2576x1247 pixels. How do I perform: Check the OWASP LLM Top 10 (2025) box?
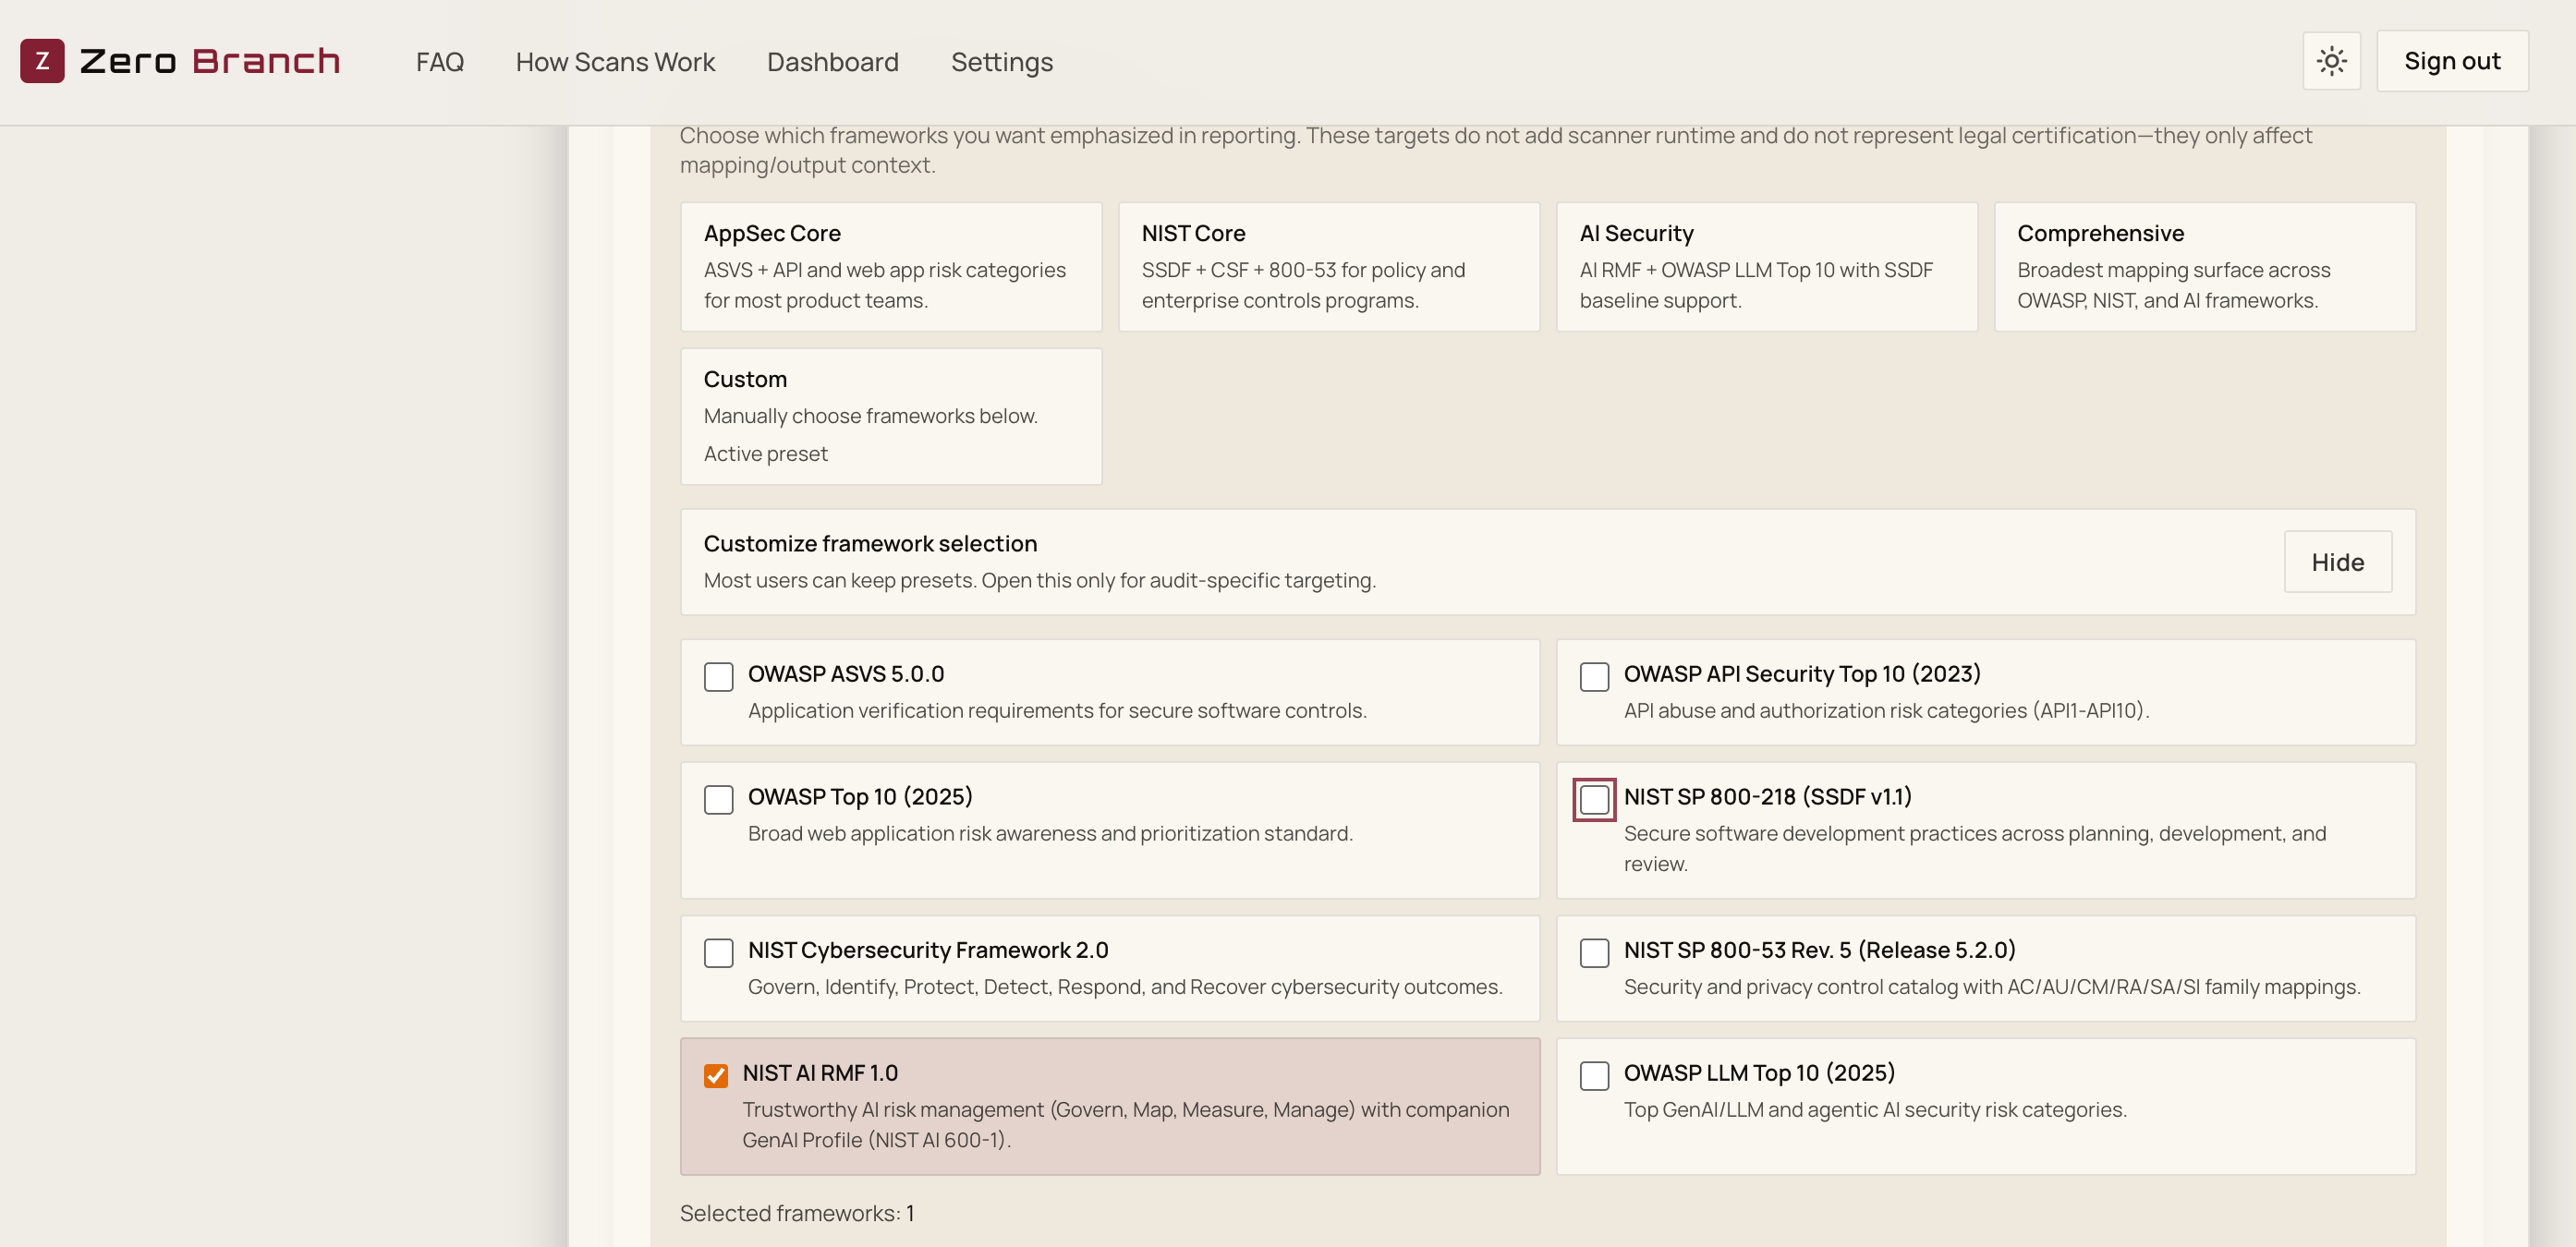pos(1594,1076)
